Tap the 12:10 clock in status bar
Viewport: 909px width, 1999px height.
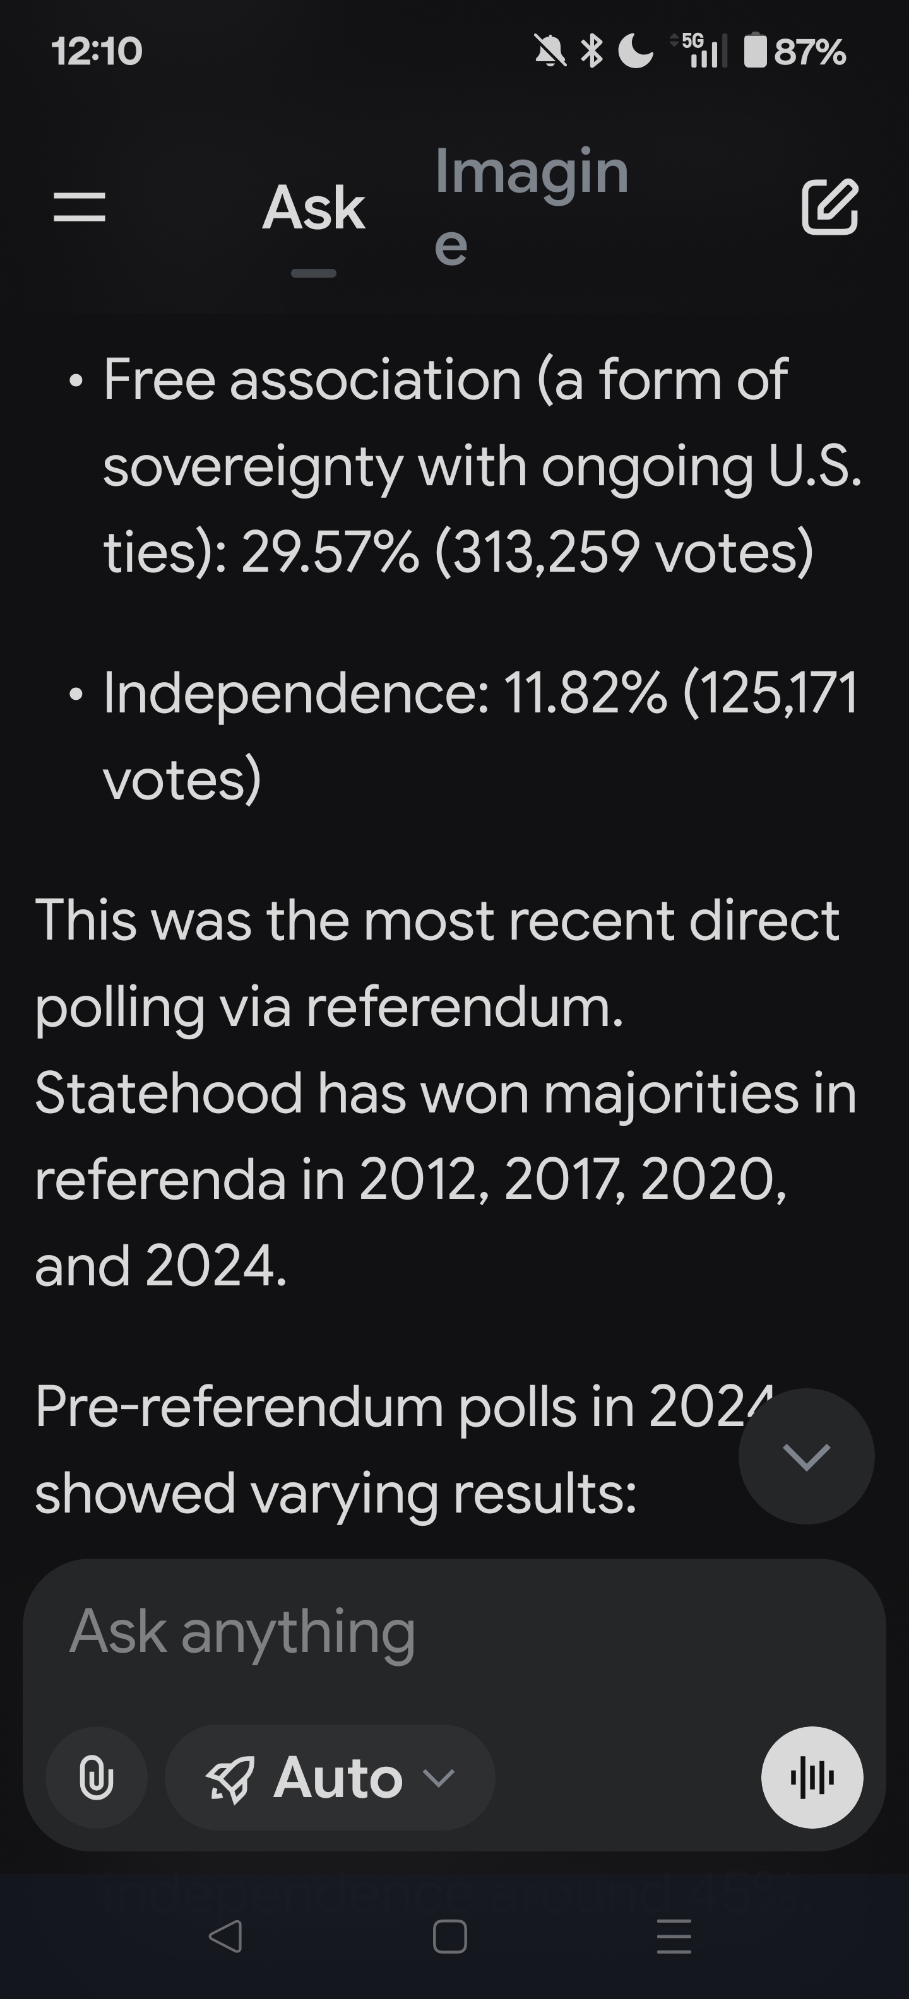(x=97, y=51)
